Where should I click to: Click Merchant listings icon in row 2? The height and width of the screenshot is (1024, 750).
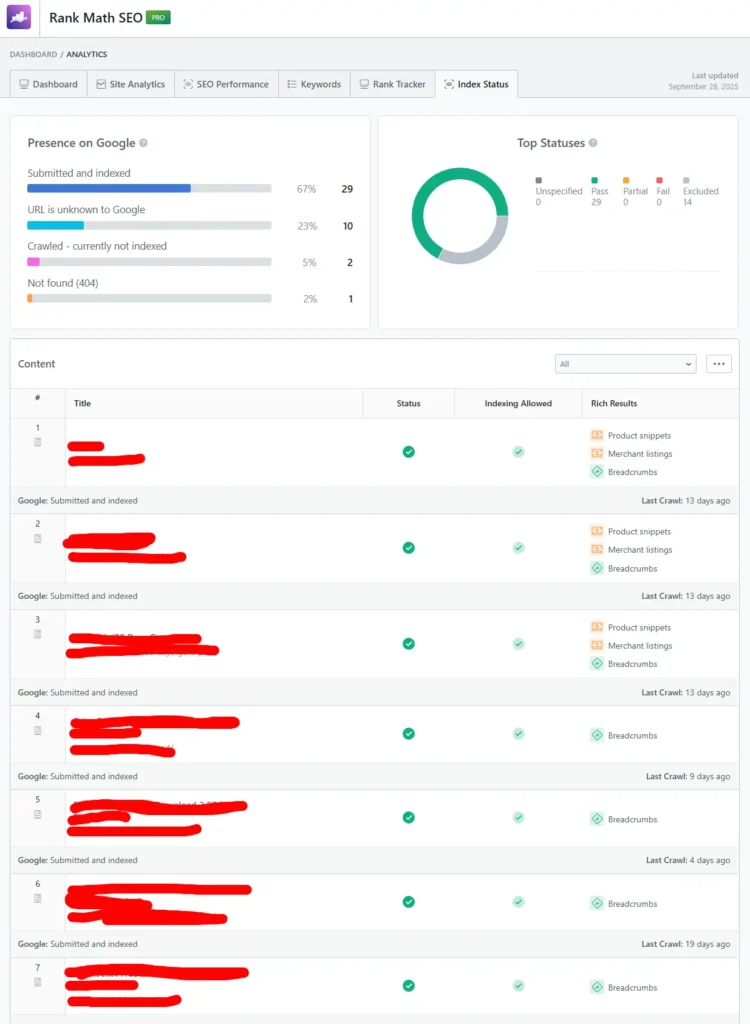point(597,550)
